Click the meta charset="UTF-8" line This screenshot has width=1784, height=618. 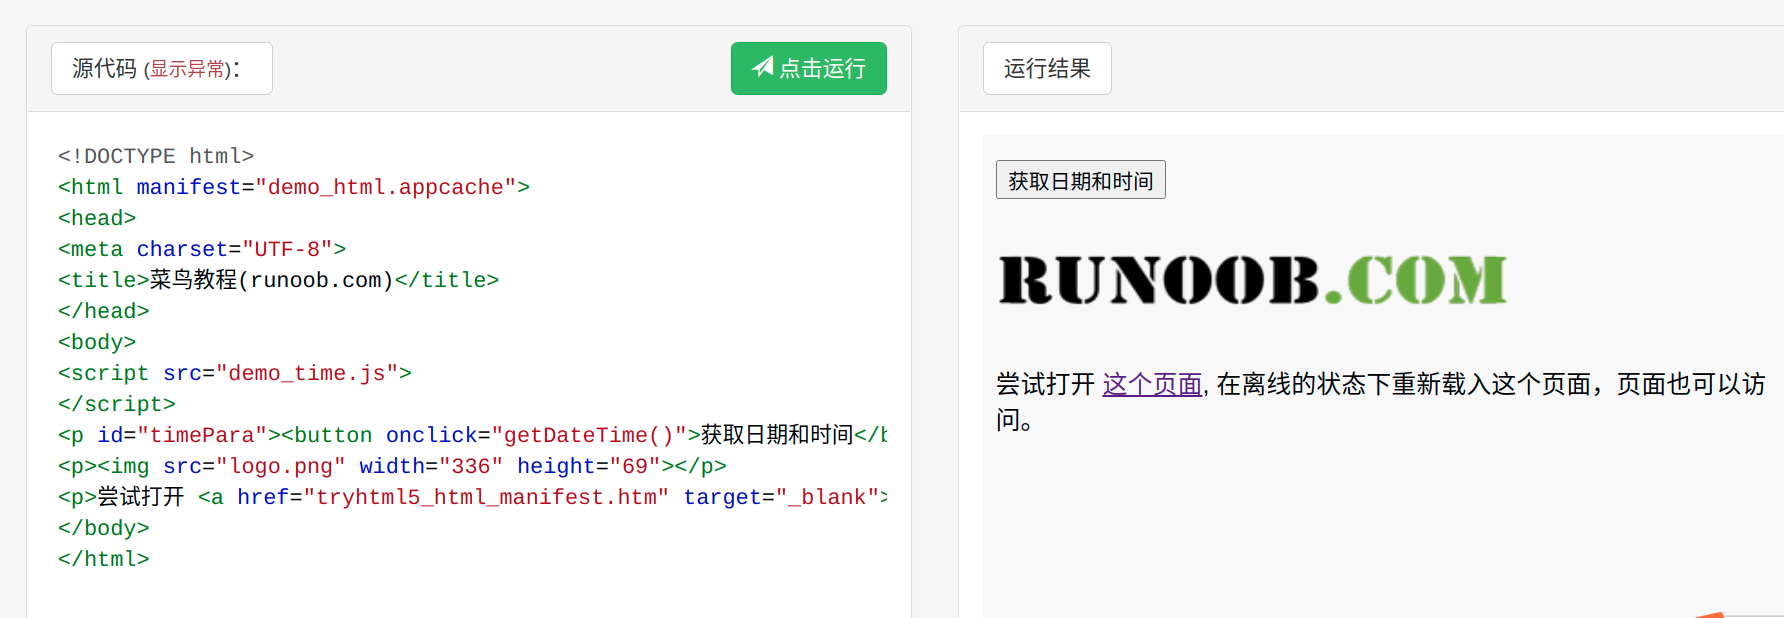[202, 249]
